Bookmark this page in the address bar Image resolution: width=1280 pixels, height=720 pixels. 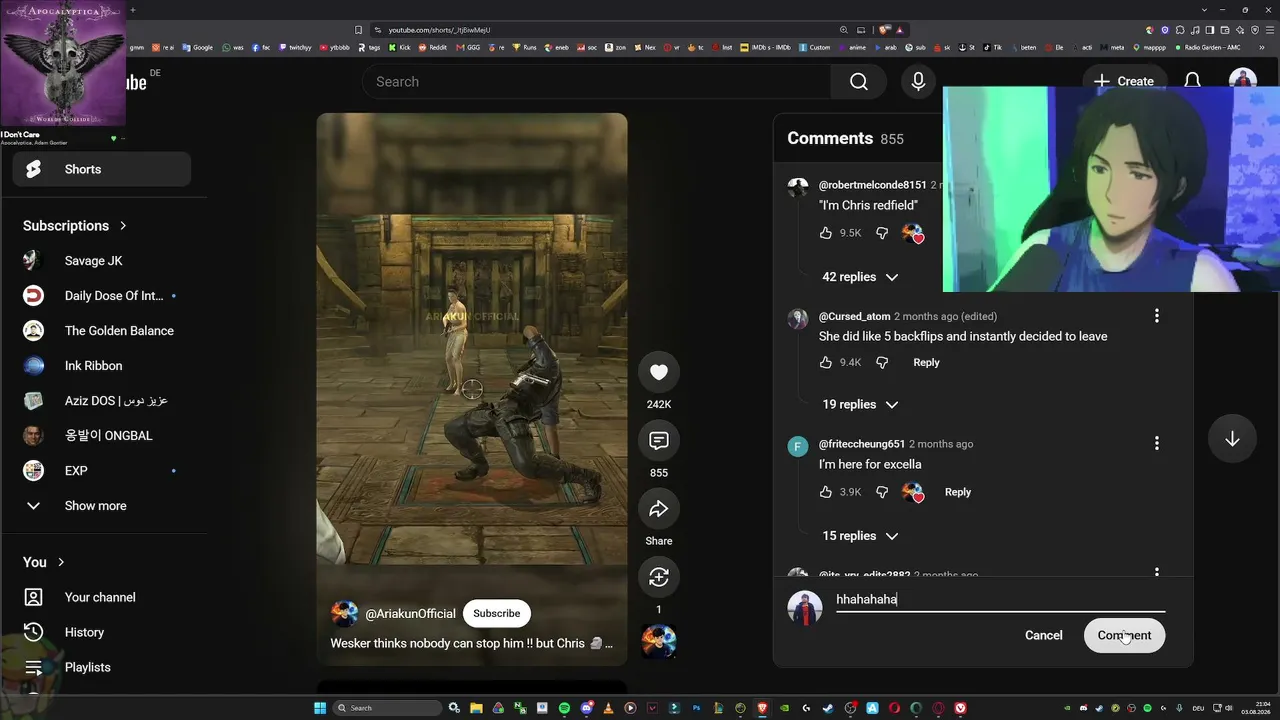coord(358,30)
